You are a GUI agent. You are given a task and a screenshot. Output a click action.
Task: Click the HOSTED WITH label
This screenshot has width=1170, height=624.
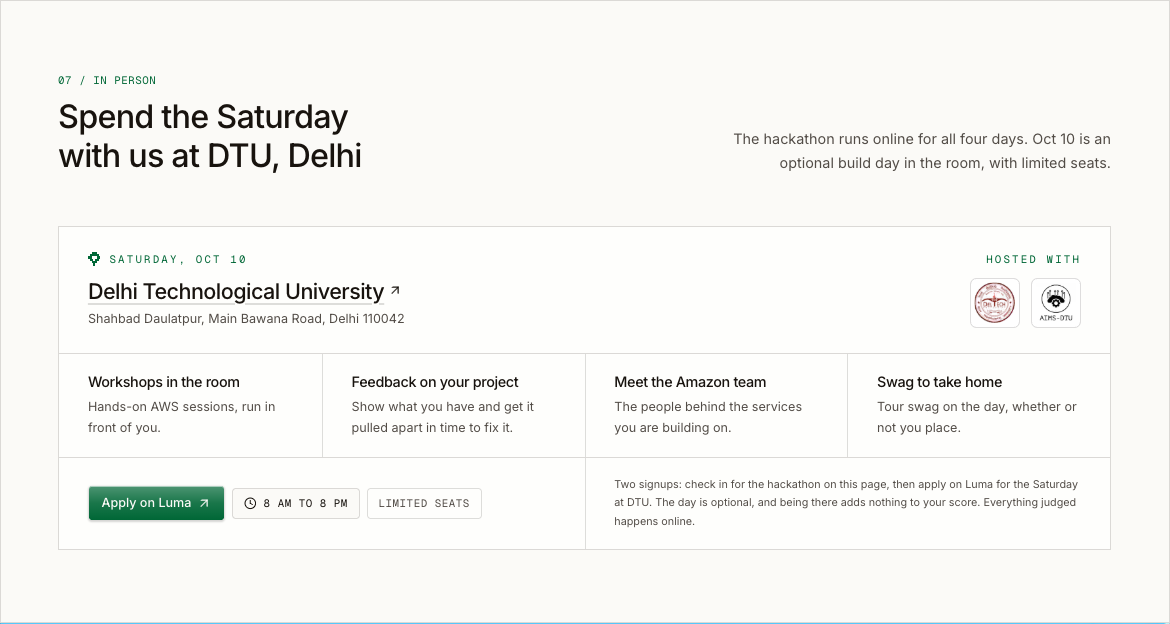1033,260
